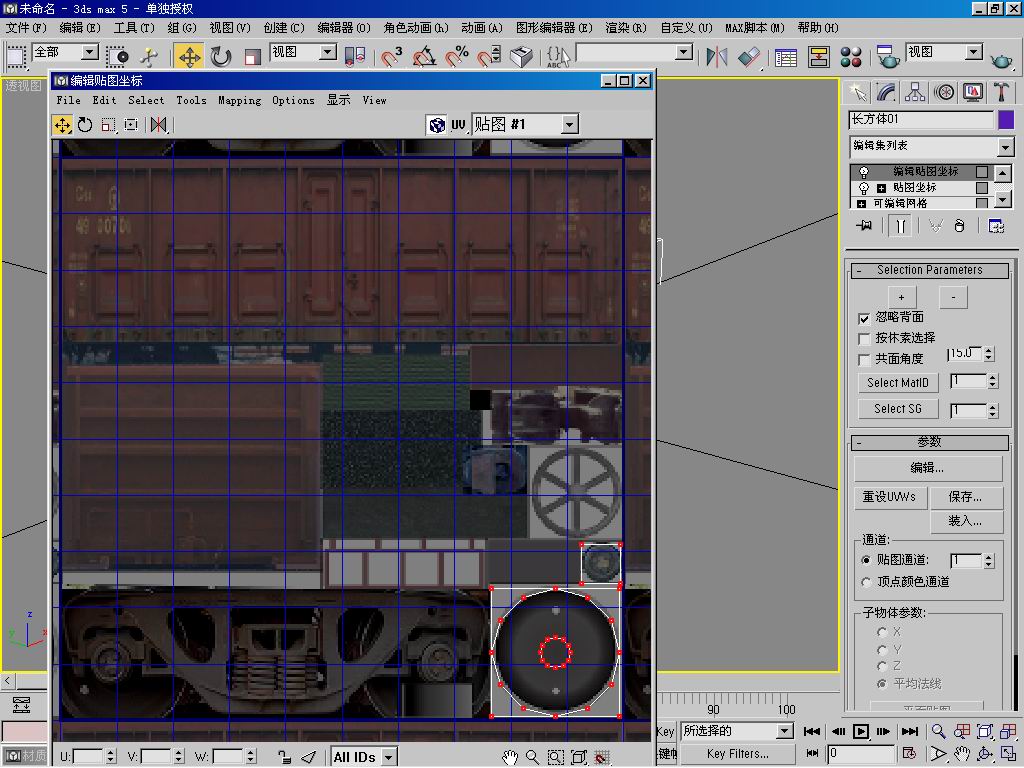
Task: Toggle the 忽略背面 checkbox
Action: (x=864, y=318)
